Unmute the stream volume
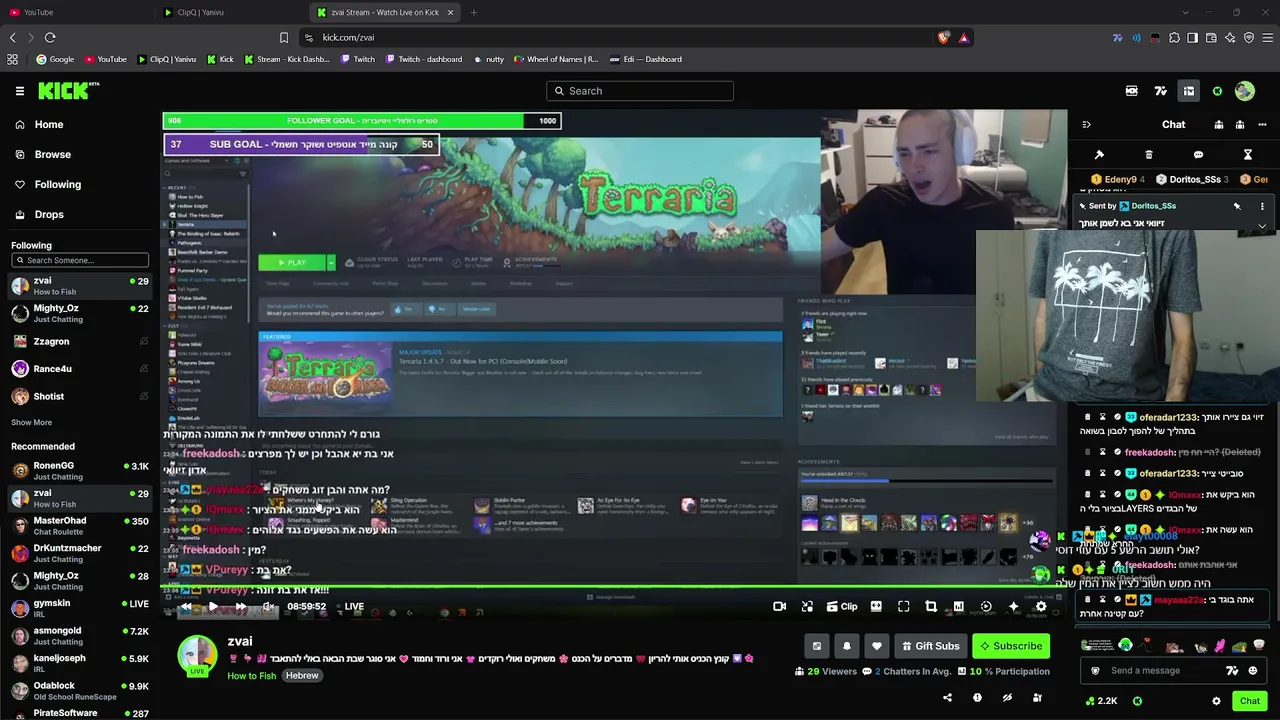 268,606
